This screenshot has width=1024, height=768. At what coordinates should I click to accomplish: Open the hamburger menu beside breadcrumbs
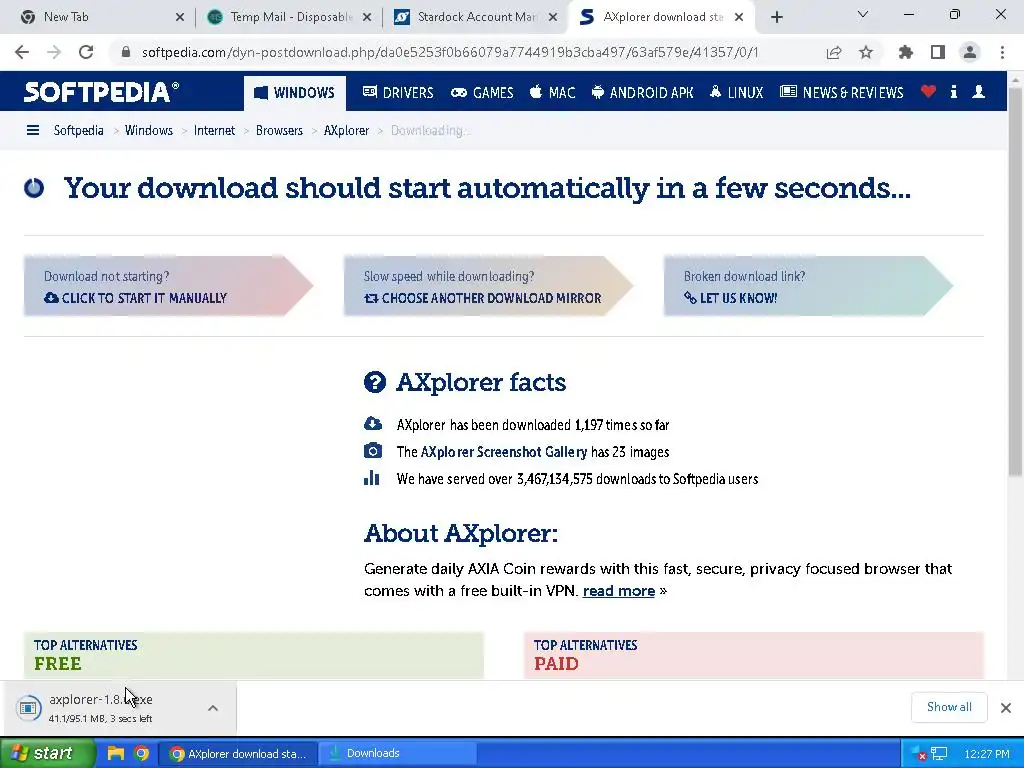33,131
